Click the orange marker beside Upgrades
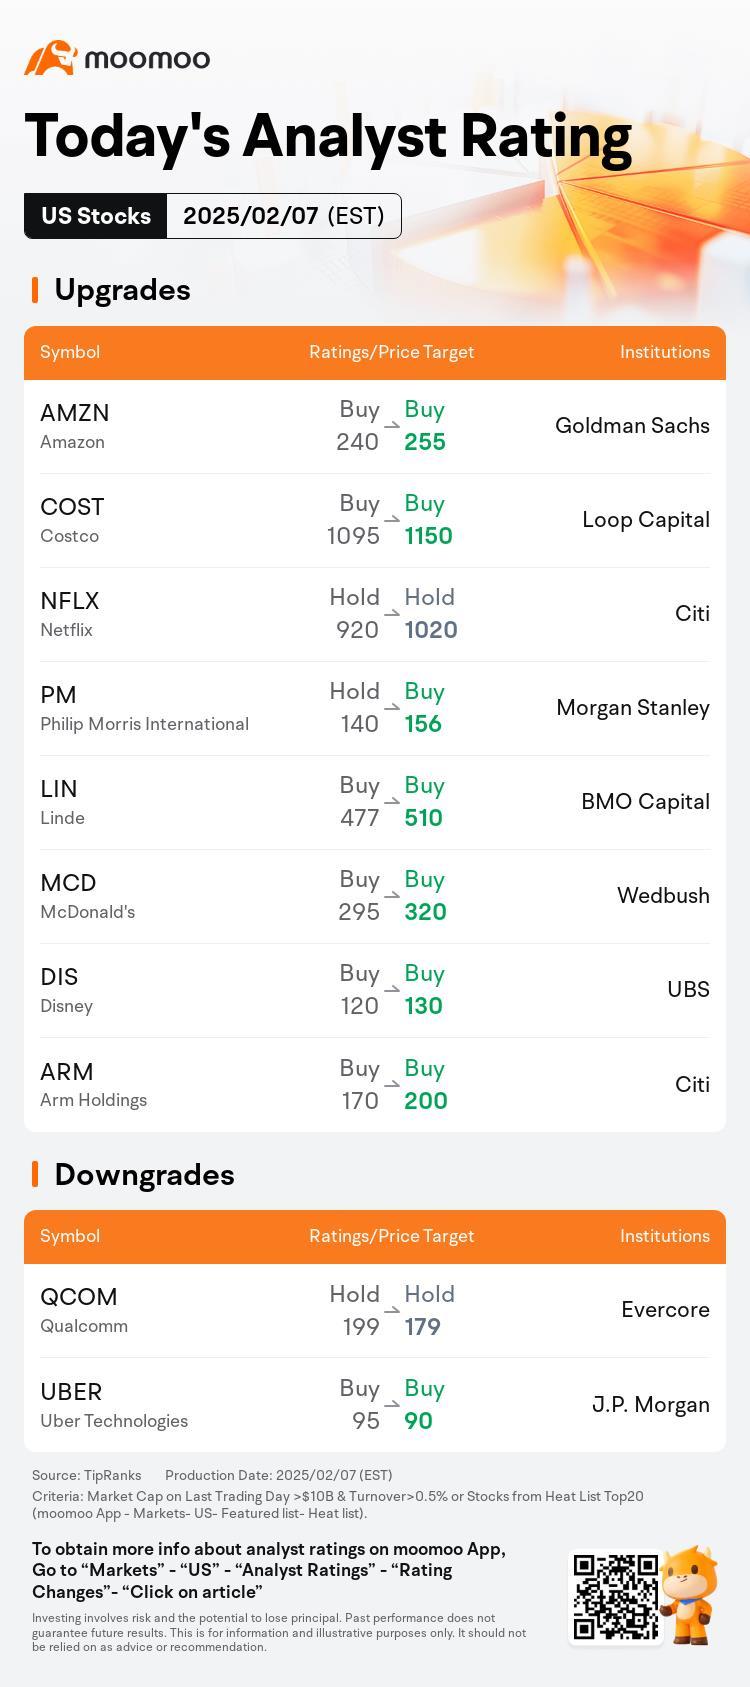This screenshot has width=750, height=1687. 35,290
